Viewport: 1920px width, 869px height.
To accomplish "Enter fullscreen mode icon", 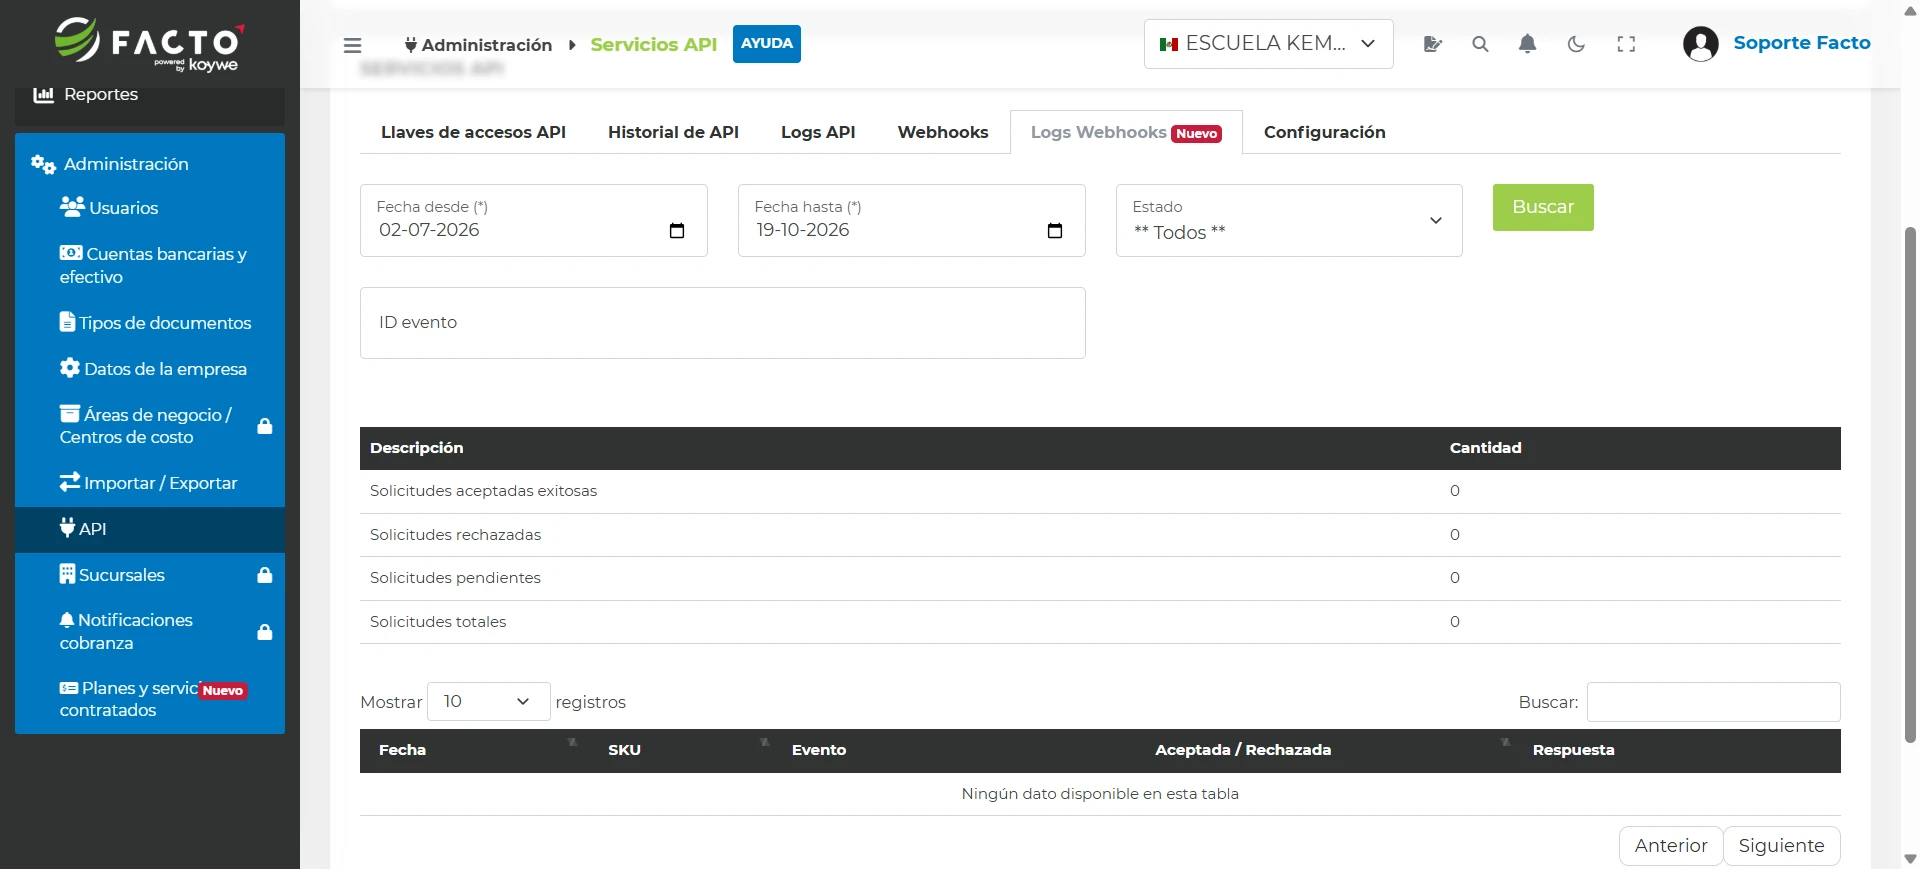I will coord(1626,44).
